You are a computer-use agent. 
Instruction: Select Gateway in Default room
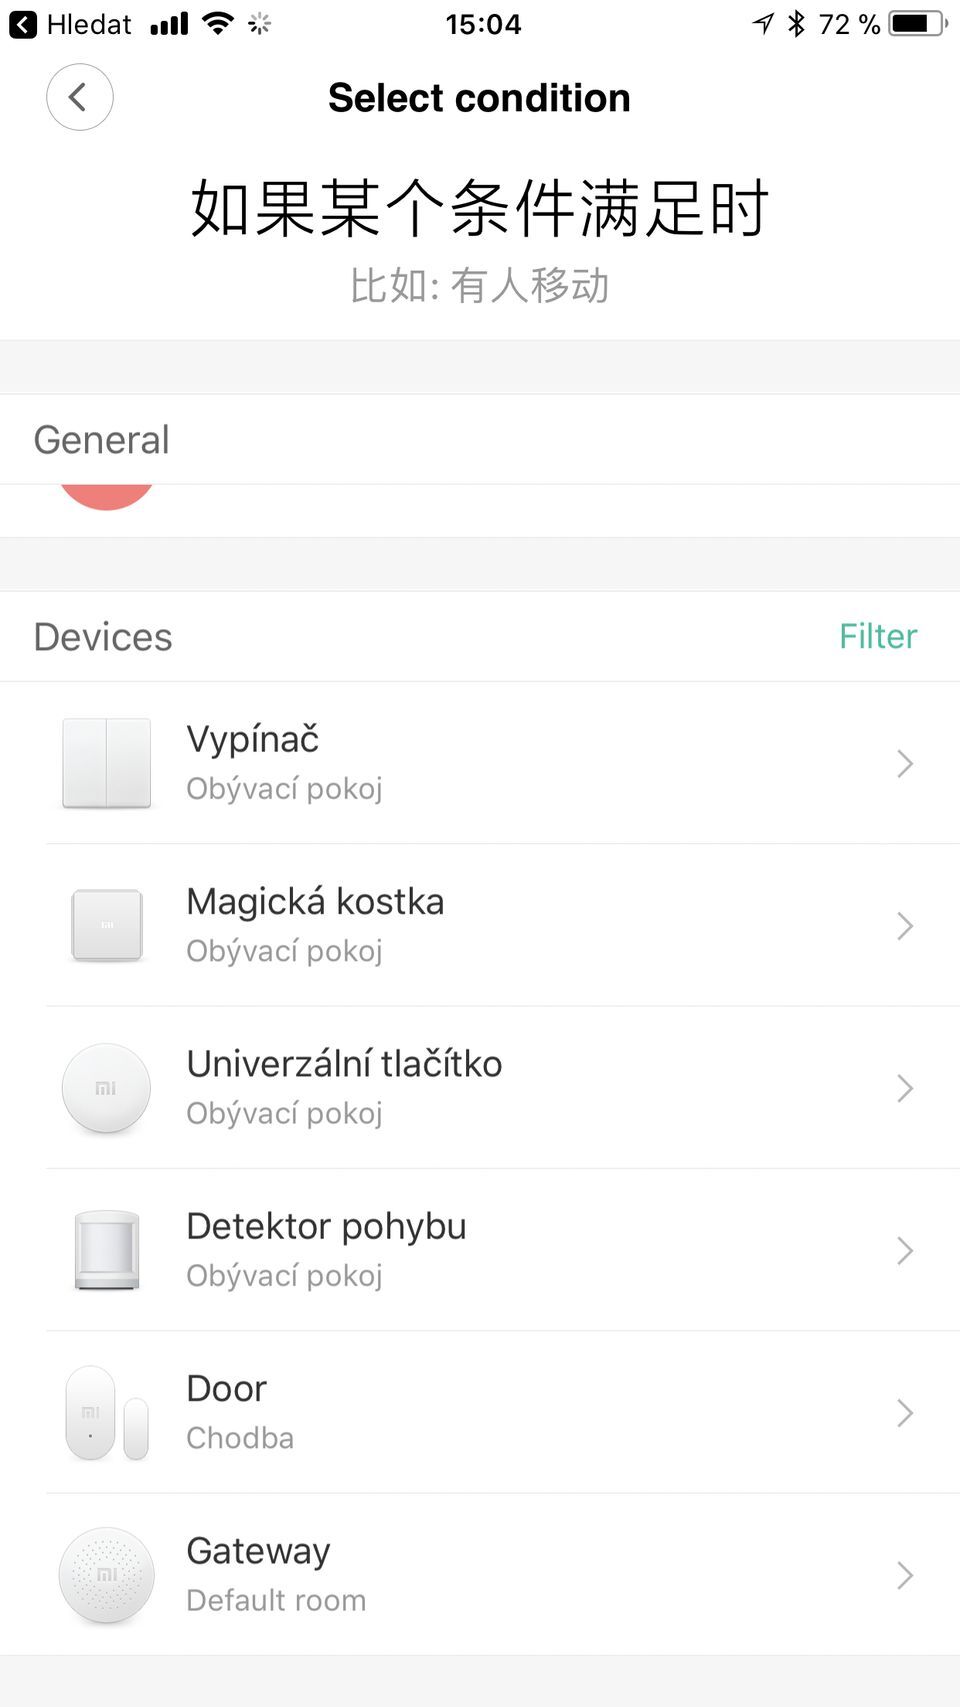click(x=480, y=1575)
